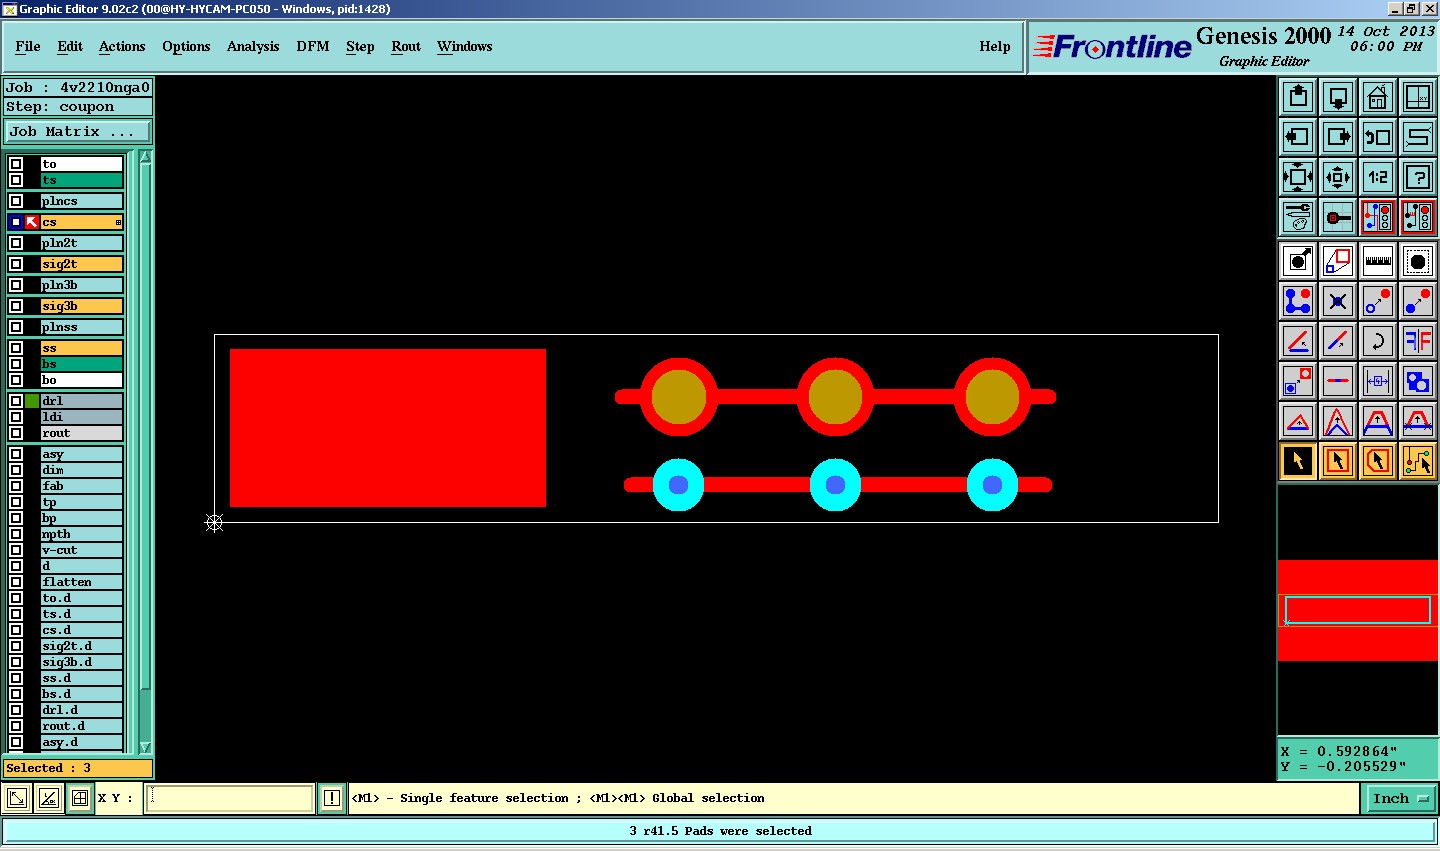The image size is (1440, 851).
Task: Open the Help menu
Action: pos(995,46)
